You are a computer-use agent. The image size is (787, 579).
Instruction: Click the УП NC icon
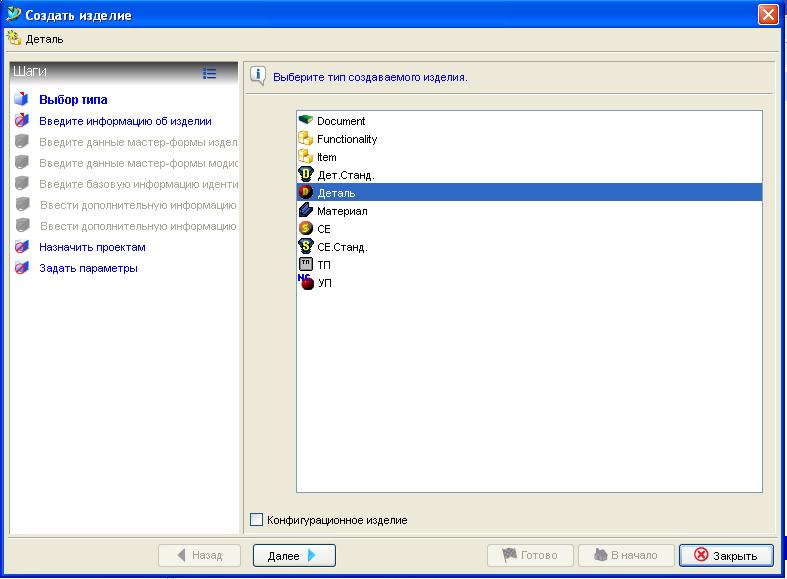click(x=306, y=282)
